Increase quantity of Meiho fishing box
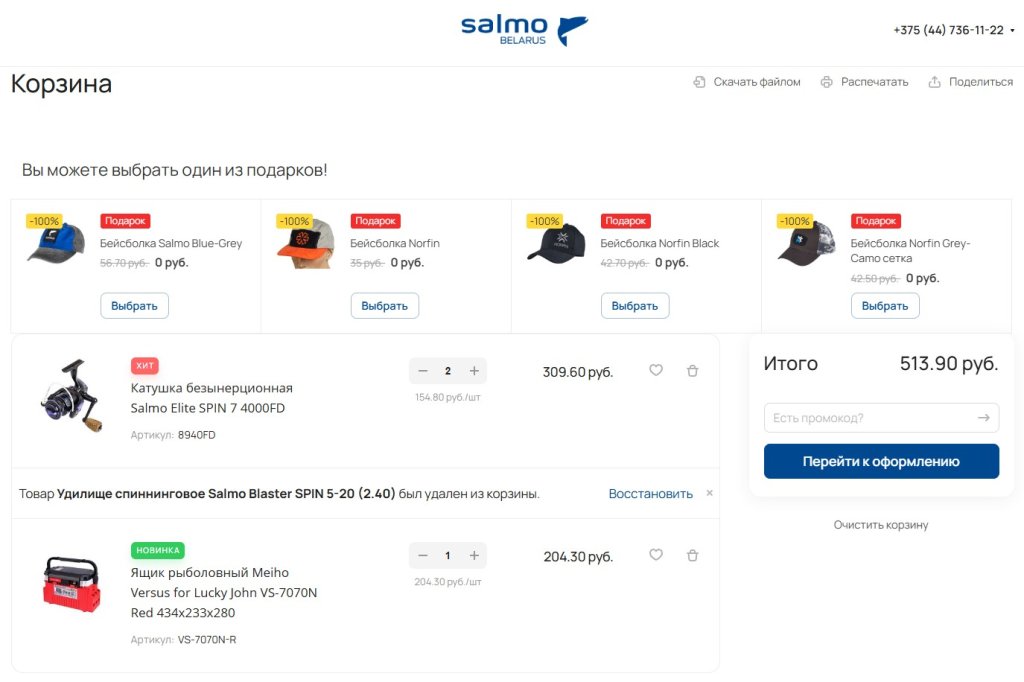Screen dimensions: 1024x682 [474, 556]
